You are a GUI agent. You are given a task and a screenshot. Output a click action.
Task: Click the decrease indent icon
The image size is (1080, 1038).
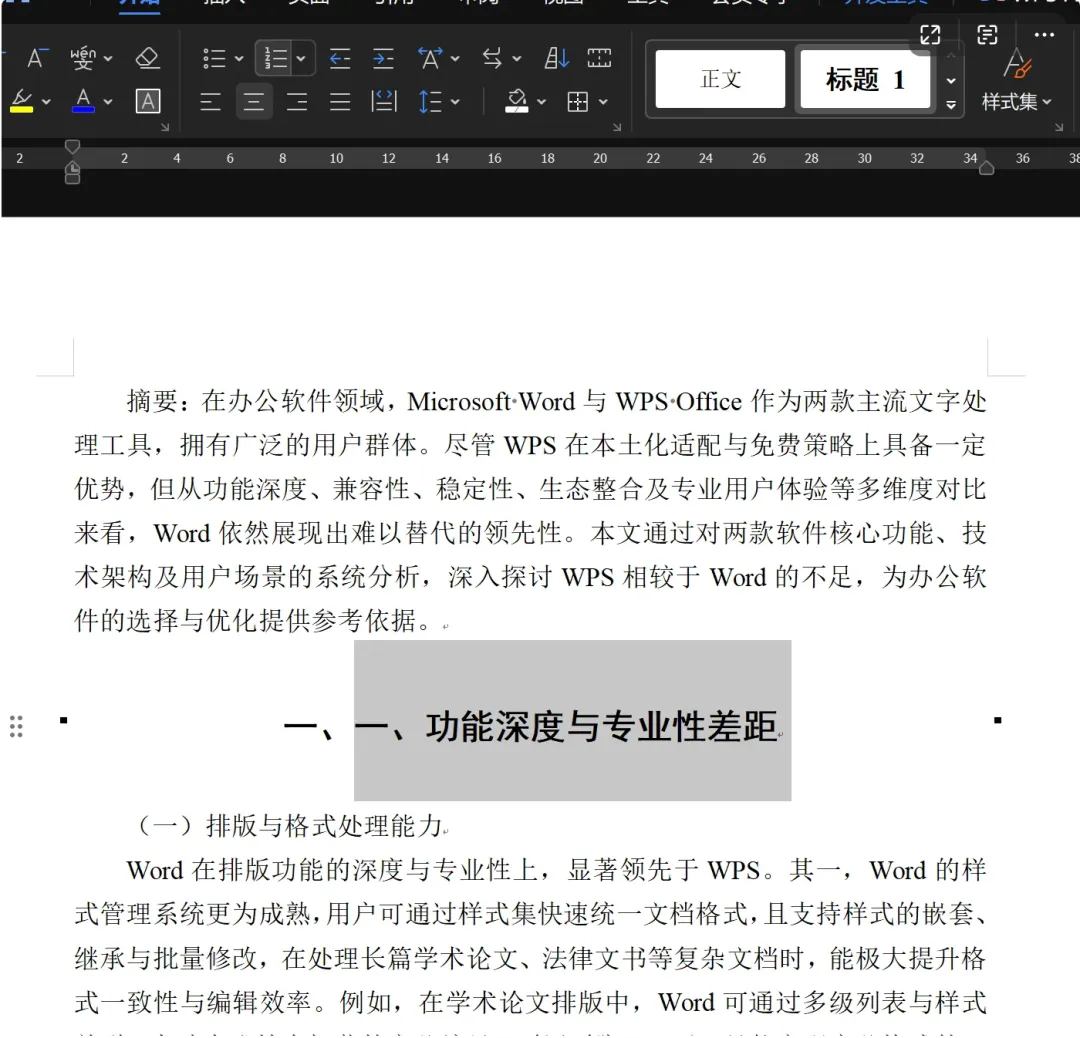340,59
